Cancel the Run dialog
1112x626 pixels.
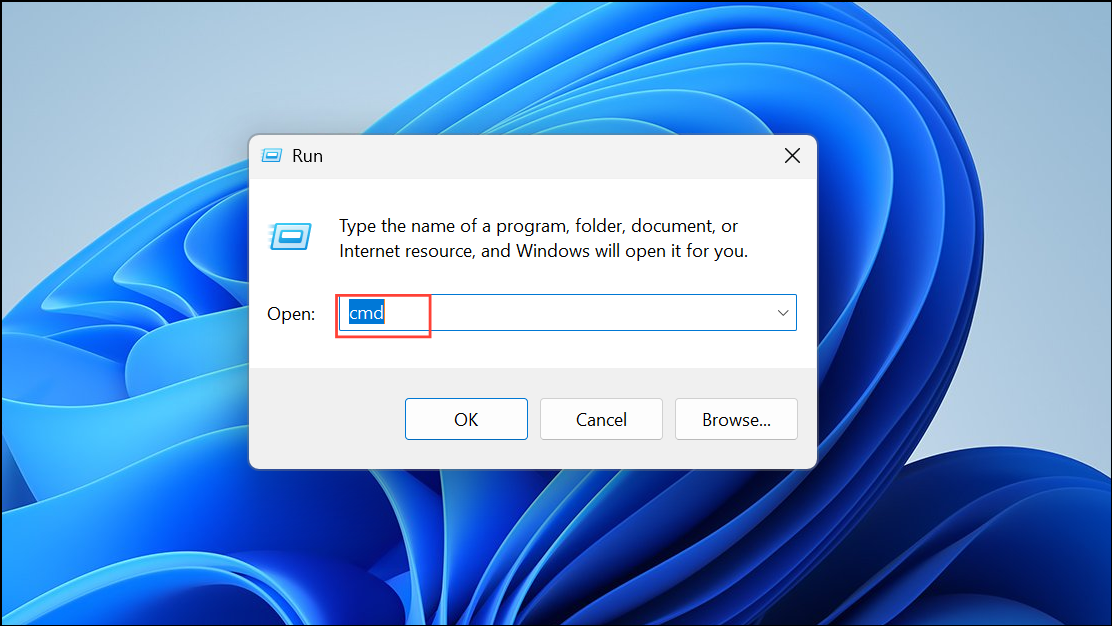pyautogui.click(x=601, y=420)
